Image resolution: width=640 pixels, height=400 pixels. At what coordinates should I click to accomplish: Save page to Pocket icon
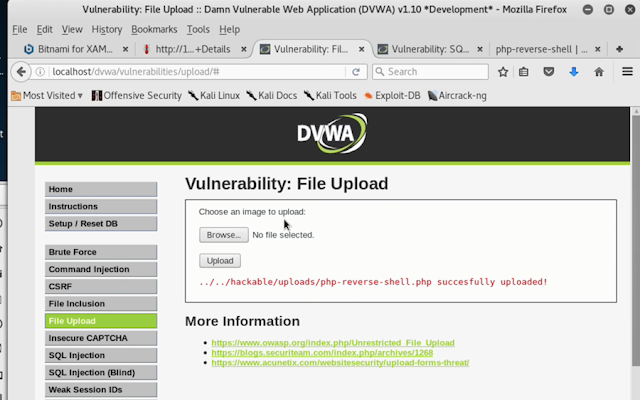tap(549, 72)
